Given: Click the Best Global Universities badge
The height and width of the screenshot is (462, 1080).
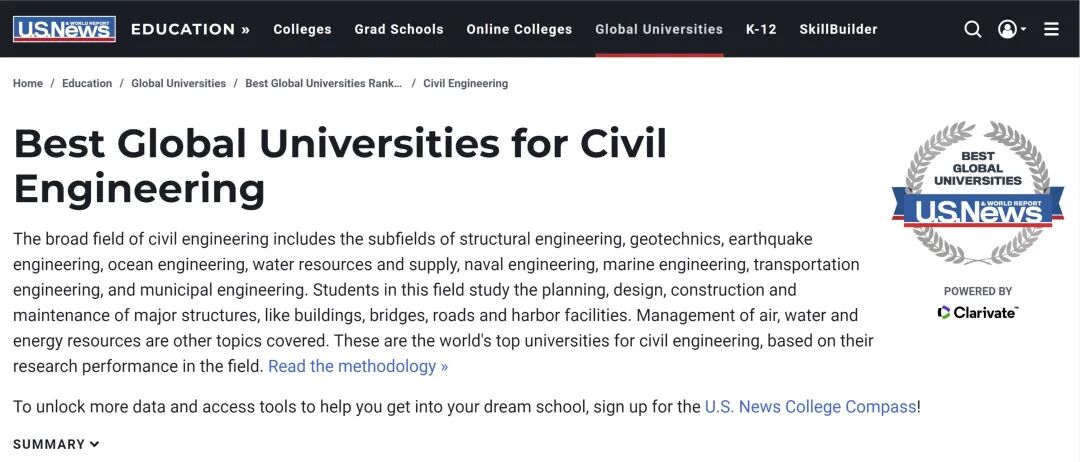Looking at the screenshot, I should [x=977, y=193].
